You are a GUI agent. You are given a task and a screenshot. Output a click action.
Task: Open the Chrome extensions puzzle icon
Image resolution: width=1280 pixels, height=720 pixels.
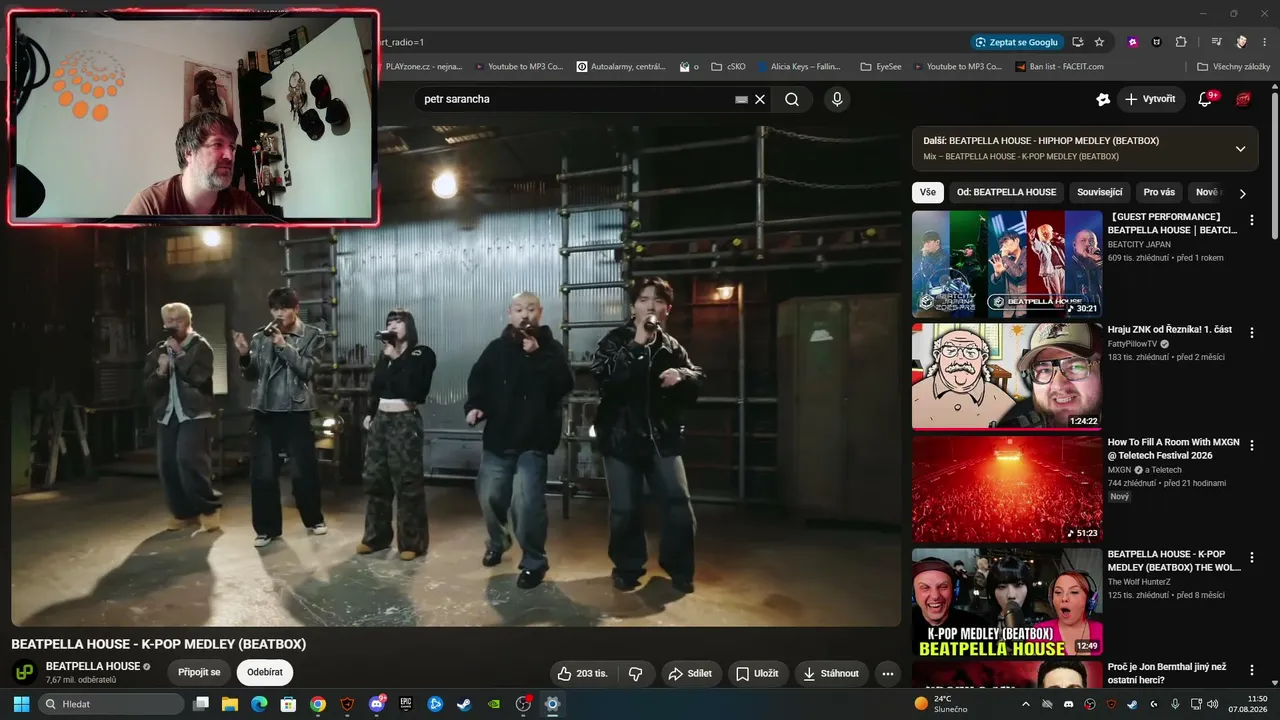pos(1181,42)
